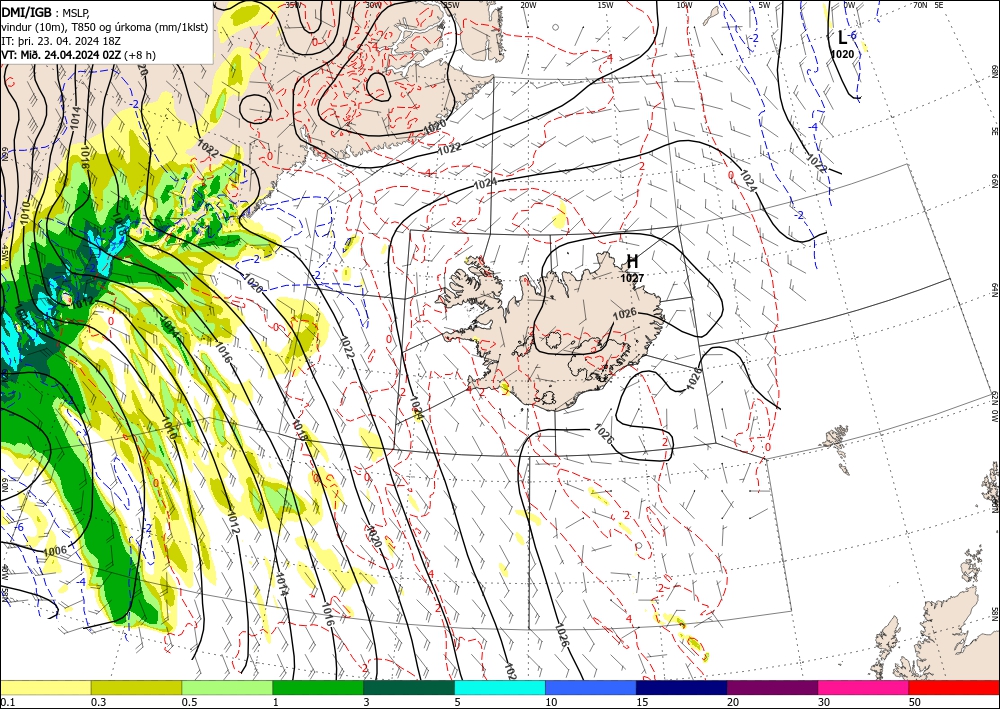
Task: Click the 5W longitude label at top
Action: [x=764, y=5]
